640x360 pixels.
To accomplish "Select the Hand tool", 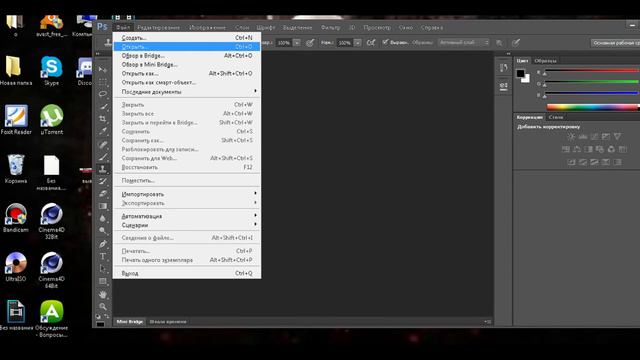I will point(102,294).
